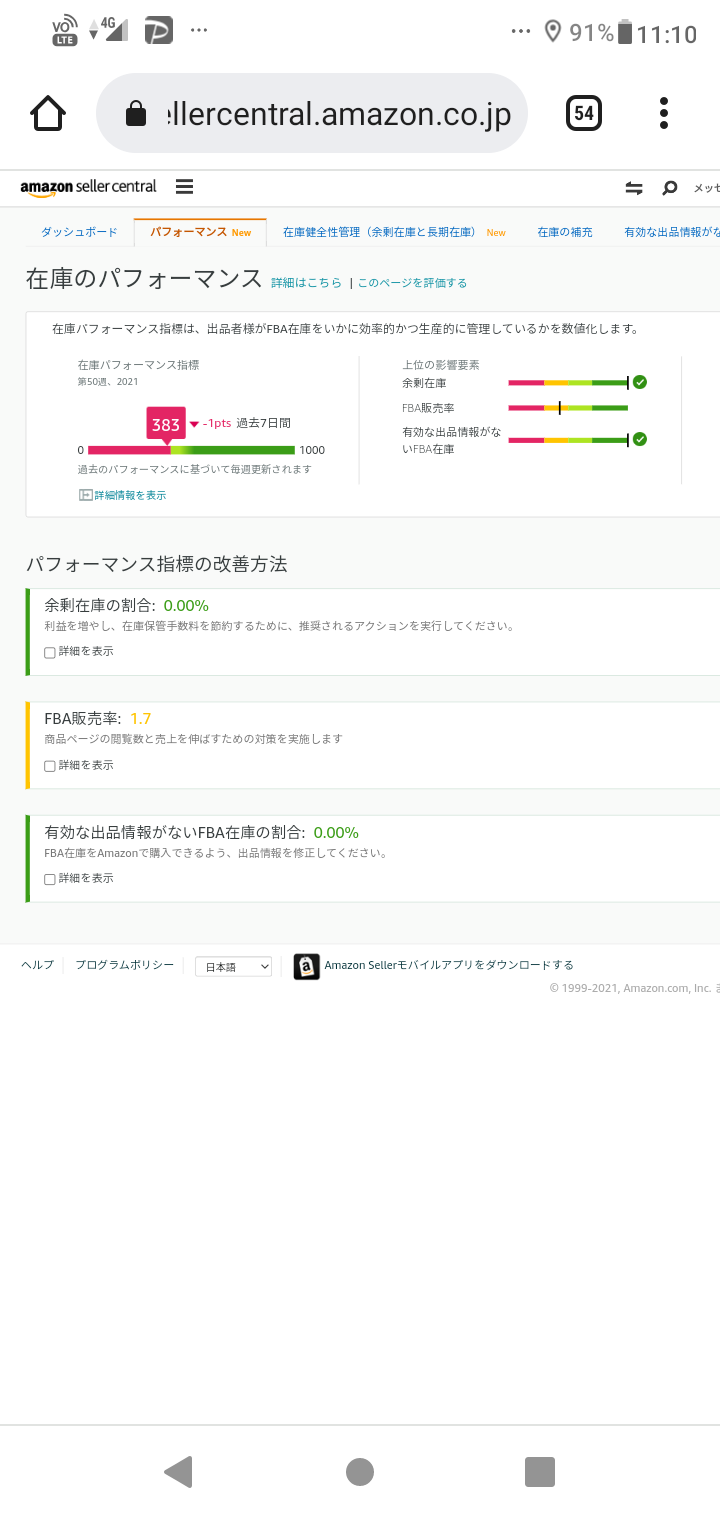The height and width of the screenshot is (1520, 720).
Task: Open search with the magnifier icon
Action: [669, 187]
